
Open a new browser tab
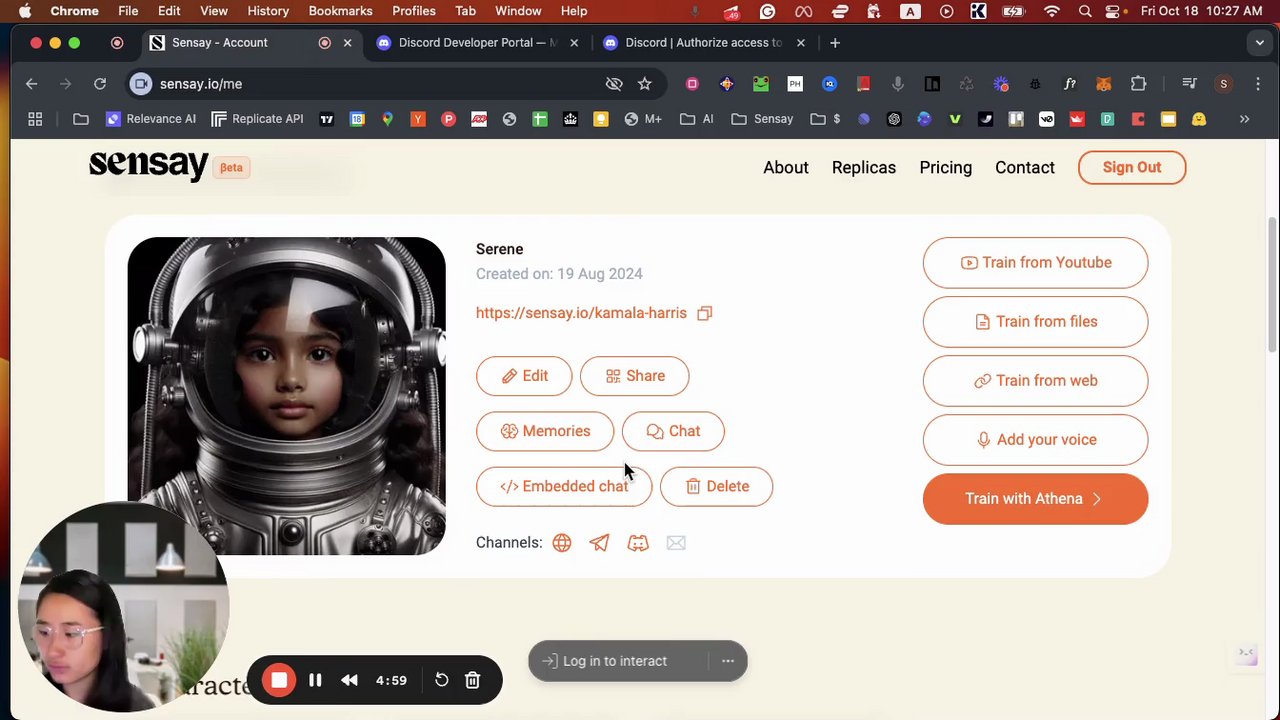pyautogui.click(x=835, y=43)
